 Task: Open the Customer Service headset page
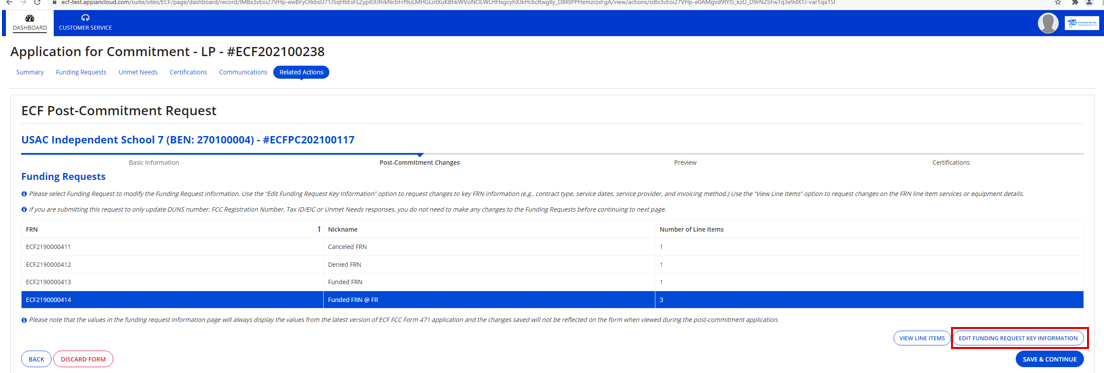(85, 23)
